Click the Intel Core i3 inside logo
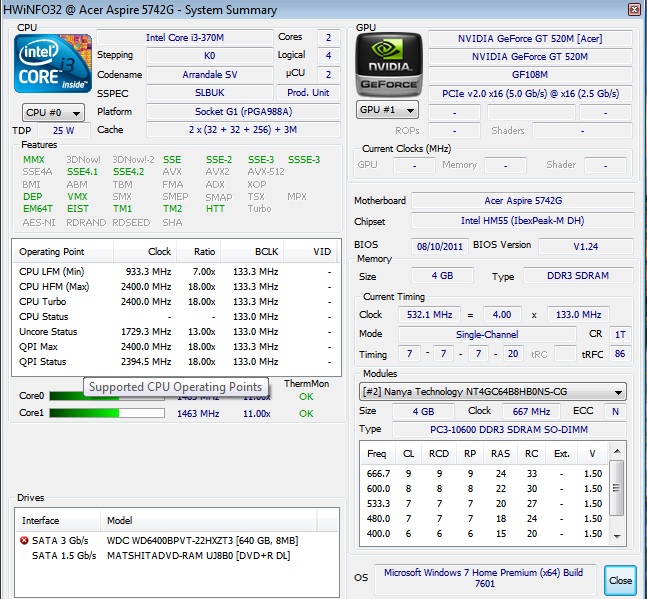This screenshot has width=647, height=599. [53, 64]
